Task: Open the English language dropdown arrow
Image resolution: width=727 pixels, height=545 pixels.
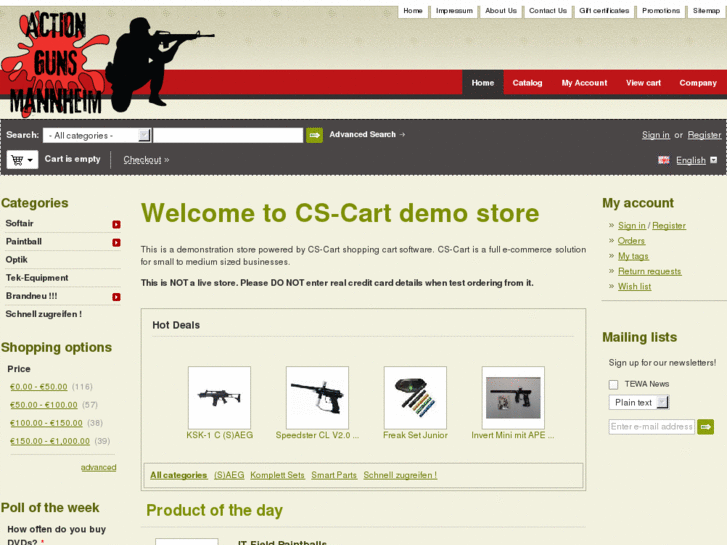Action: [714, 160]
